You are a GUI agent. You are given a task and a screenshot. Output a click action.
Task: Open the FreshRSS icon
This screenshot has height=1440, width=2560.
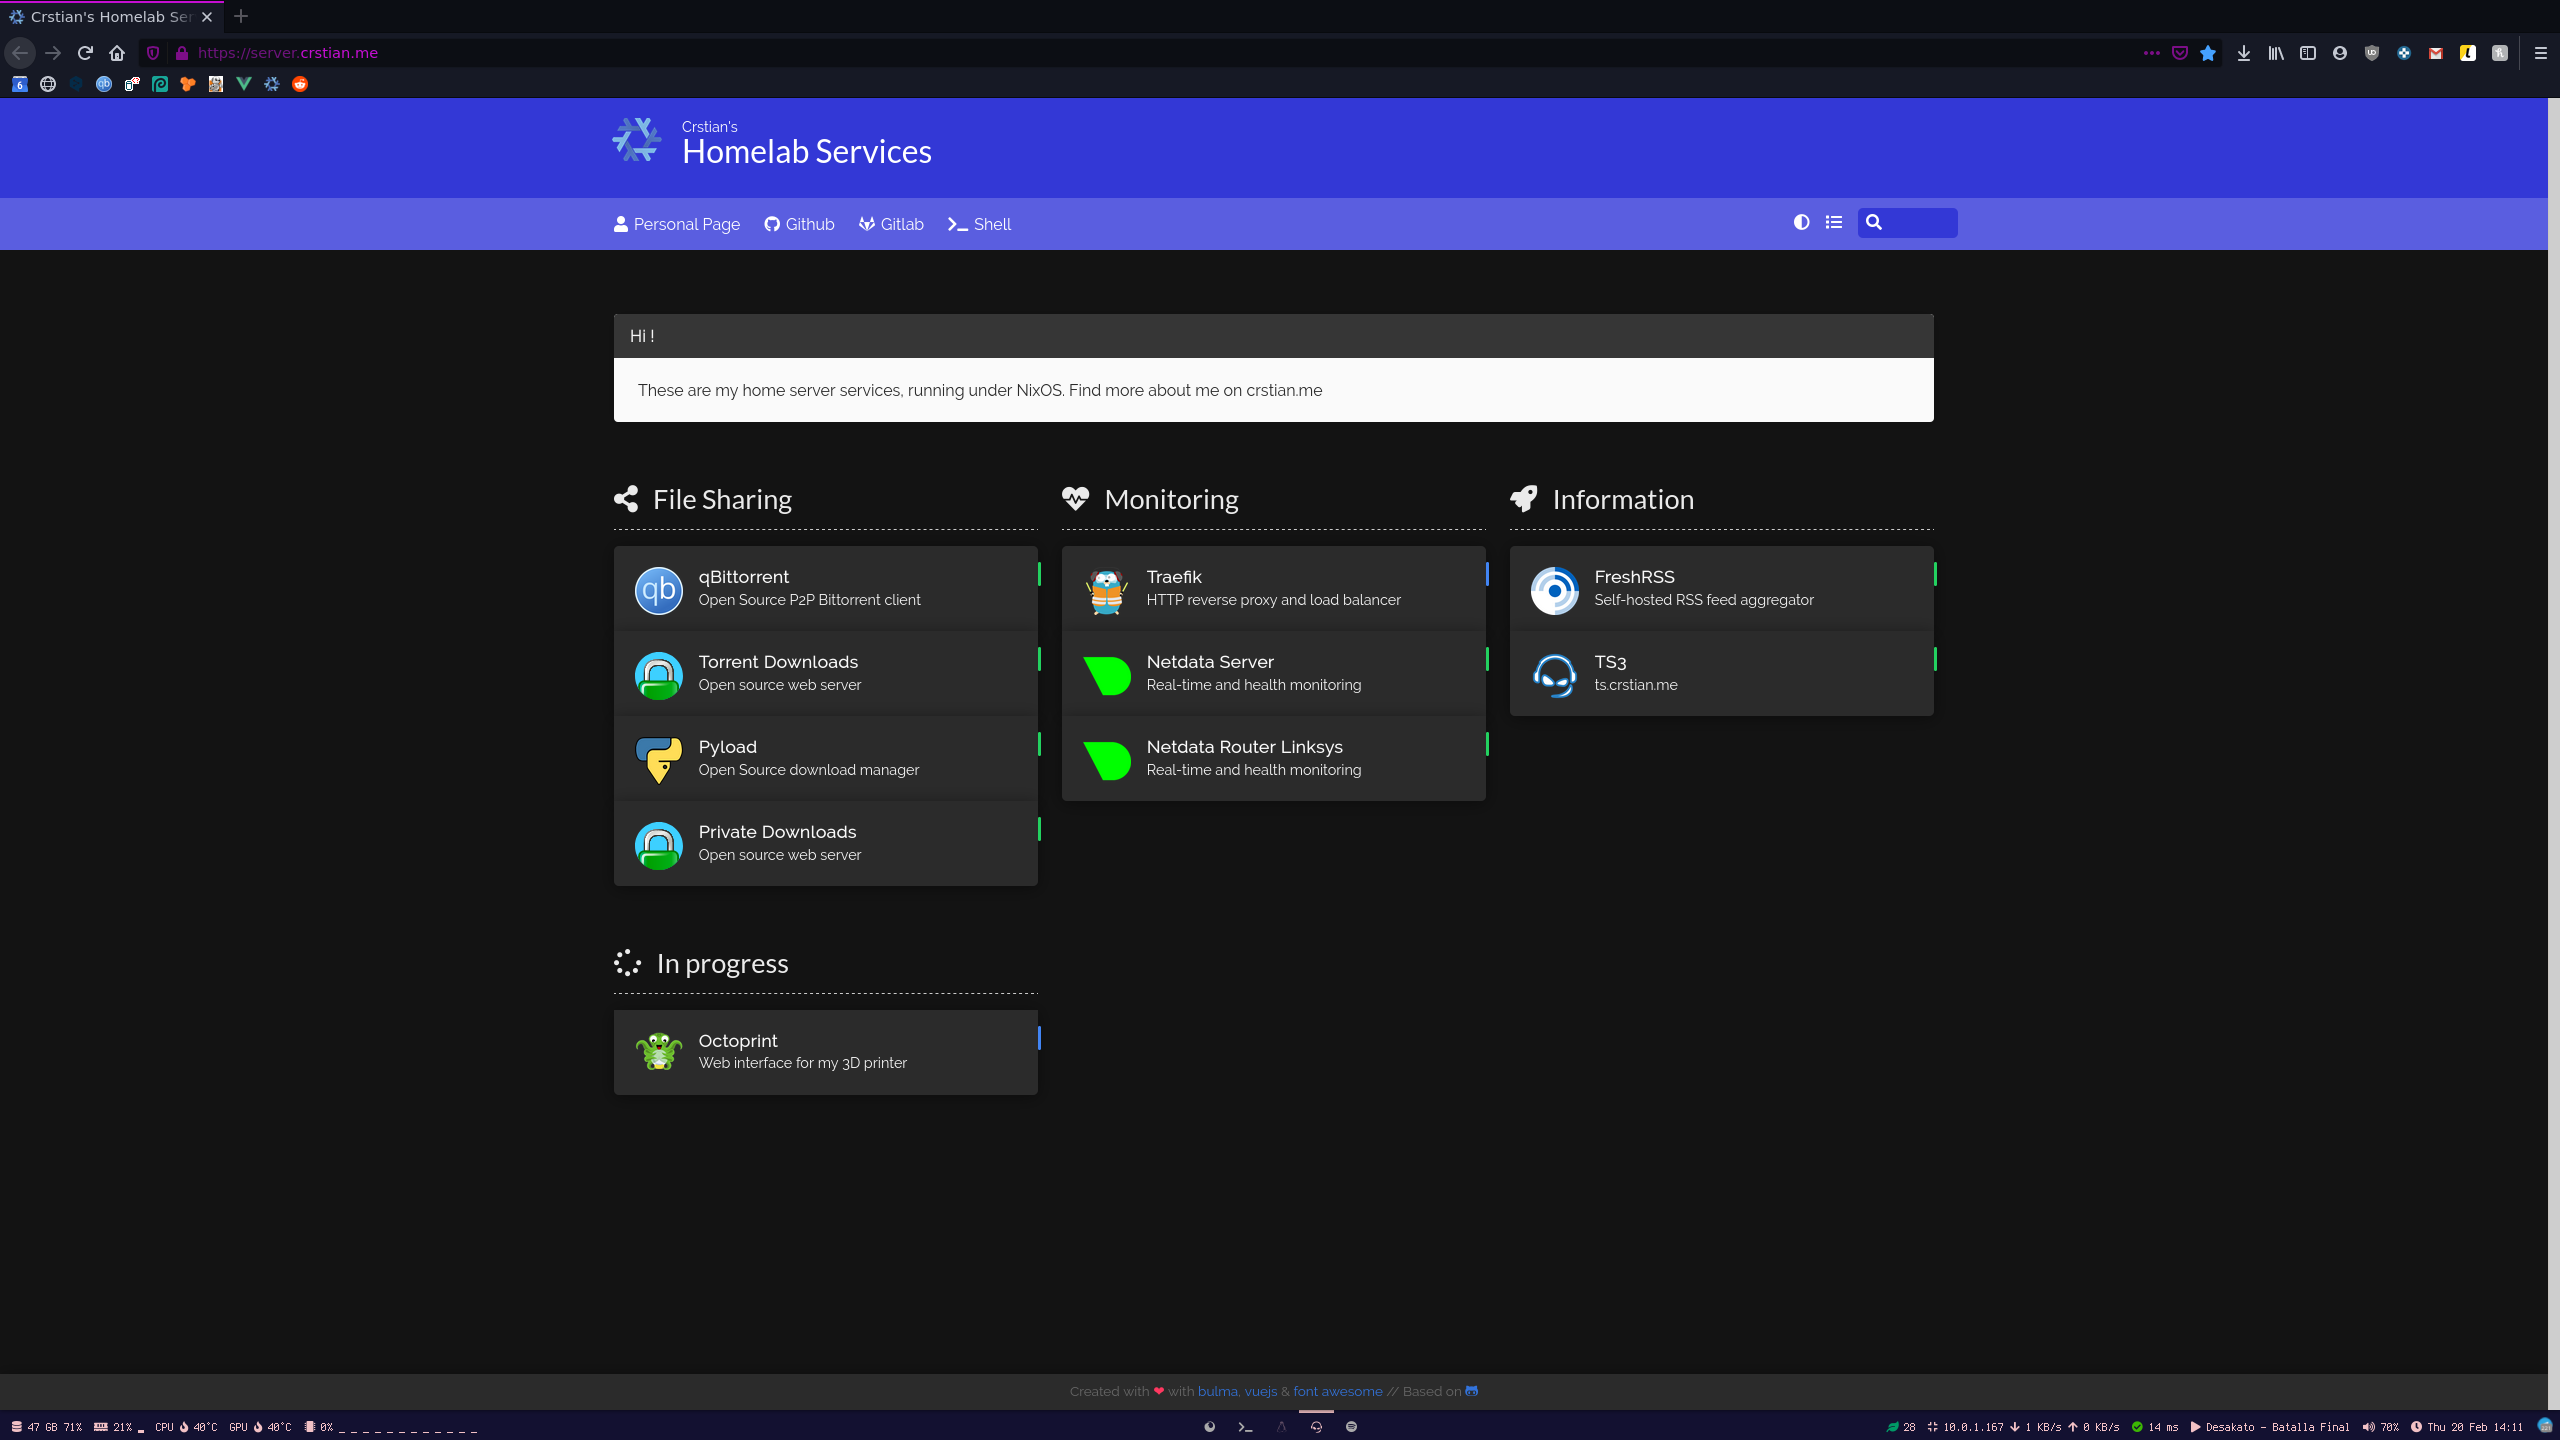click(x=1554, y=590)
